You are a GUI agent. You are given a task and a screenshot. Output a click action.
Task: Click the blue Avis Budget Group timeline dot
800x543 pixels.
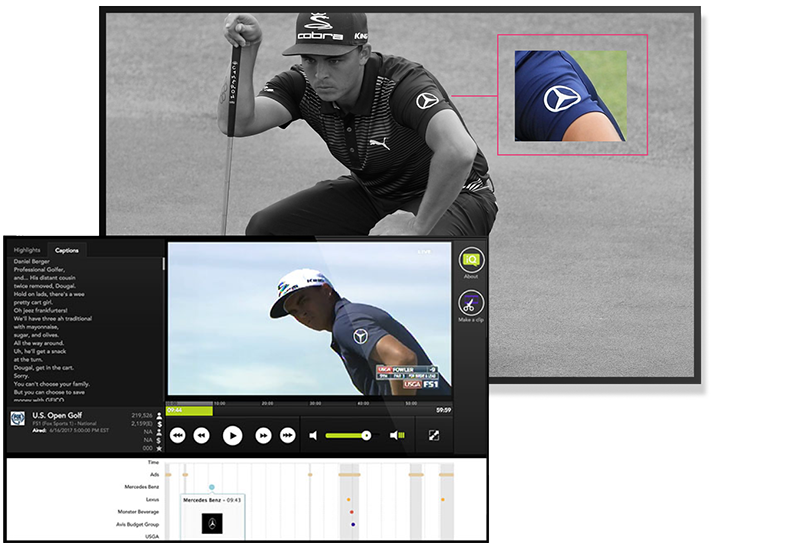click(x=353, y=524)
